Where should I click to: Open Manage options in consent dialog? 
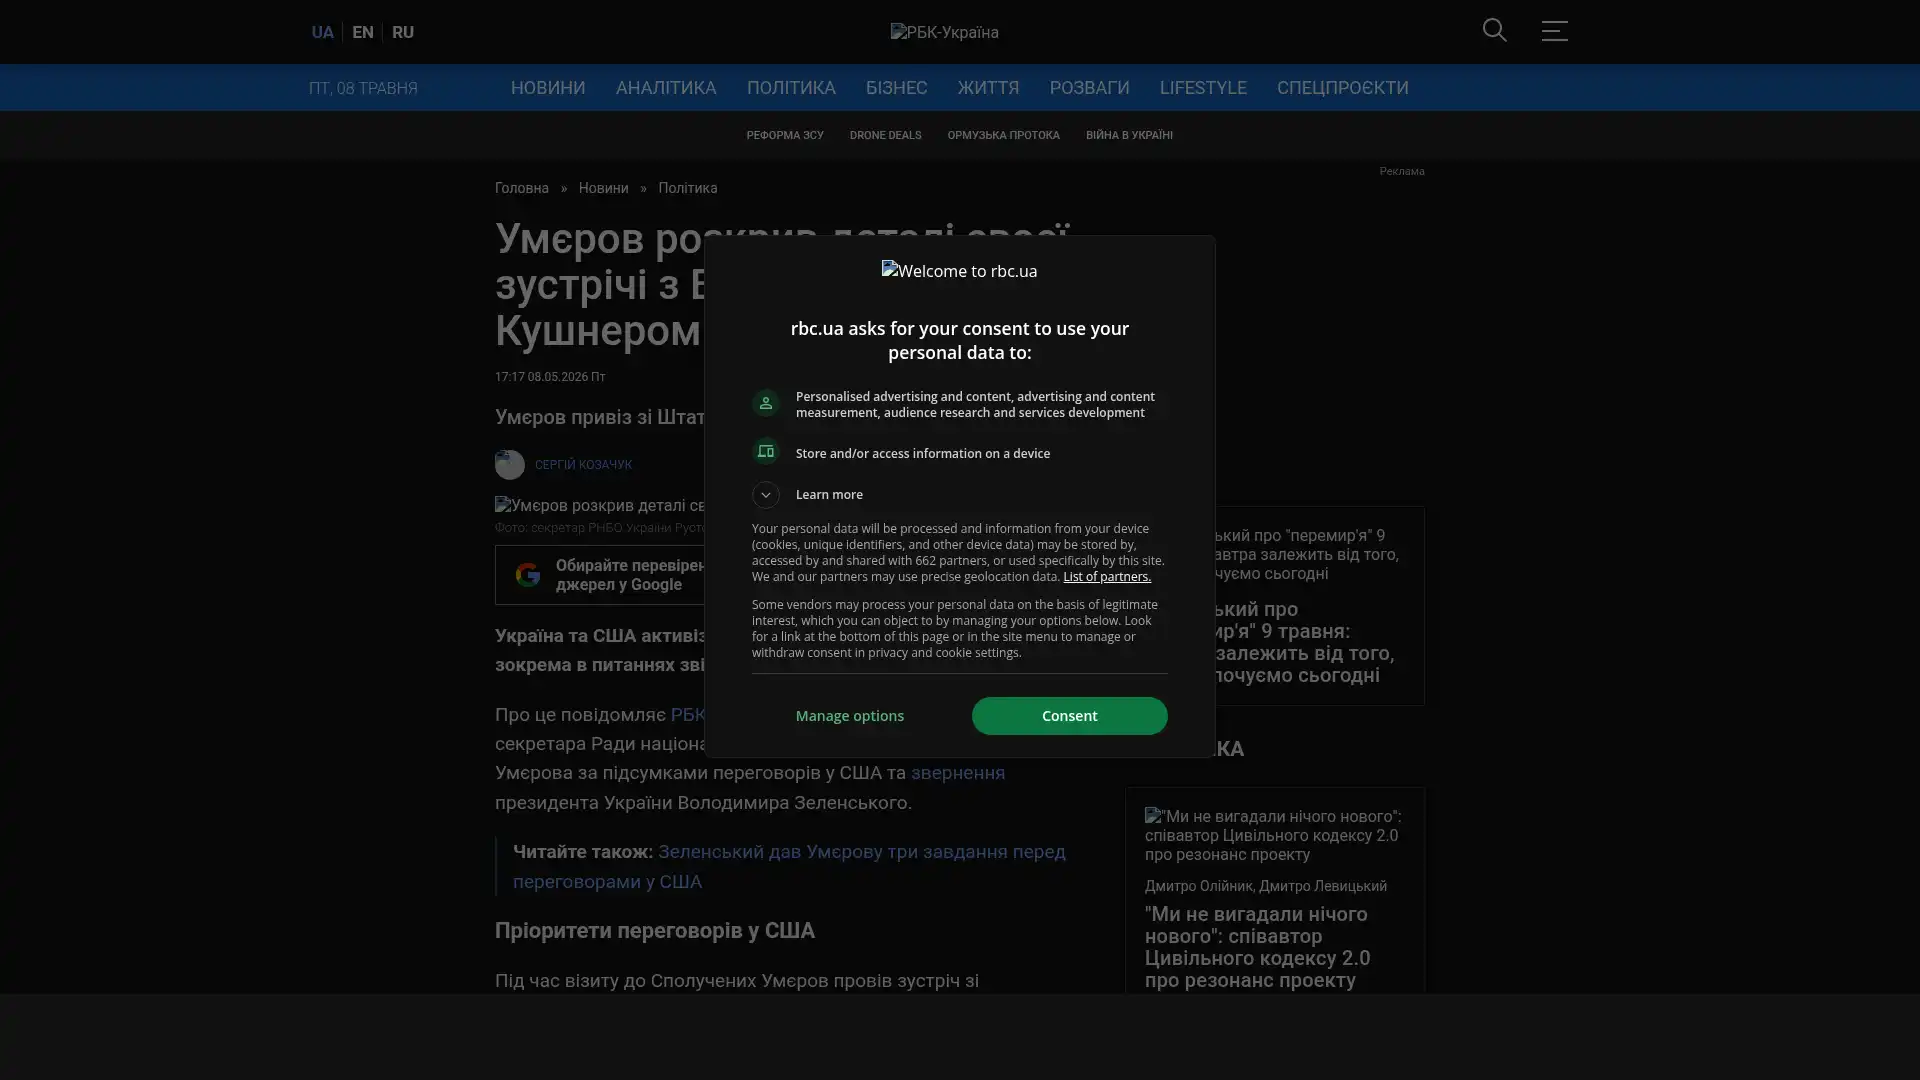pos(850,716)
